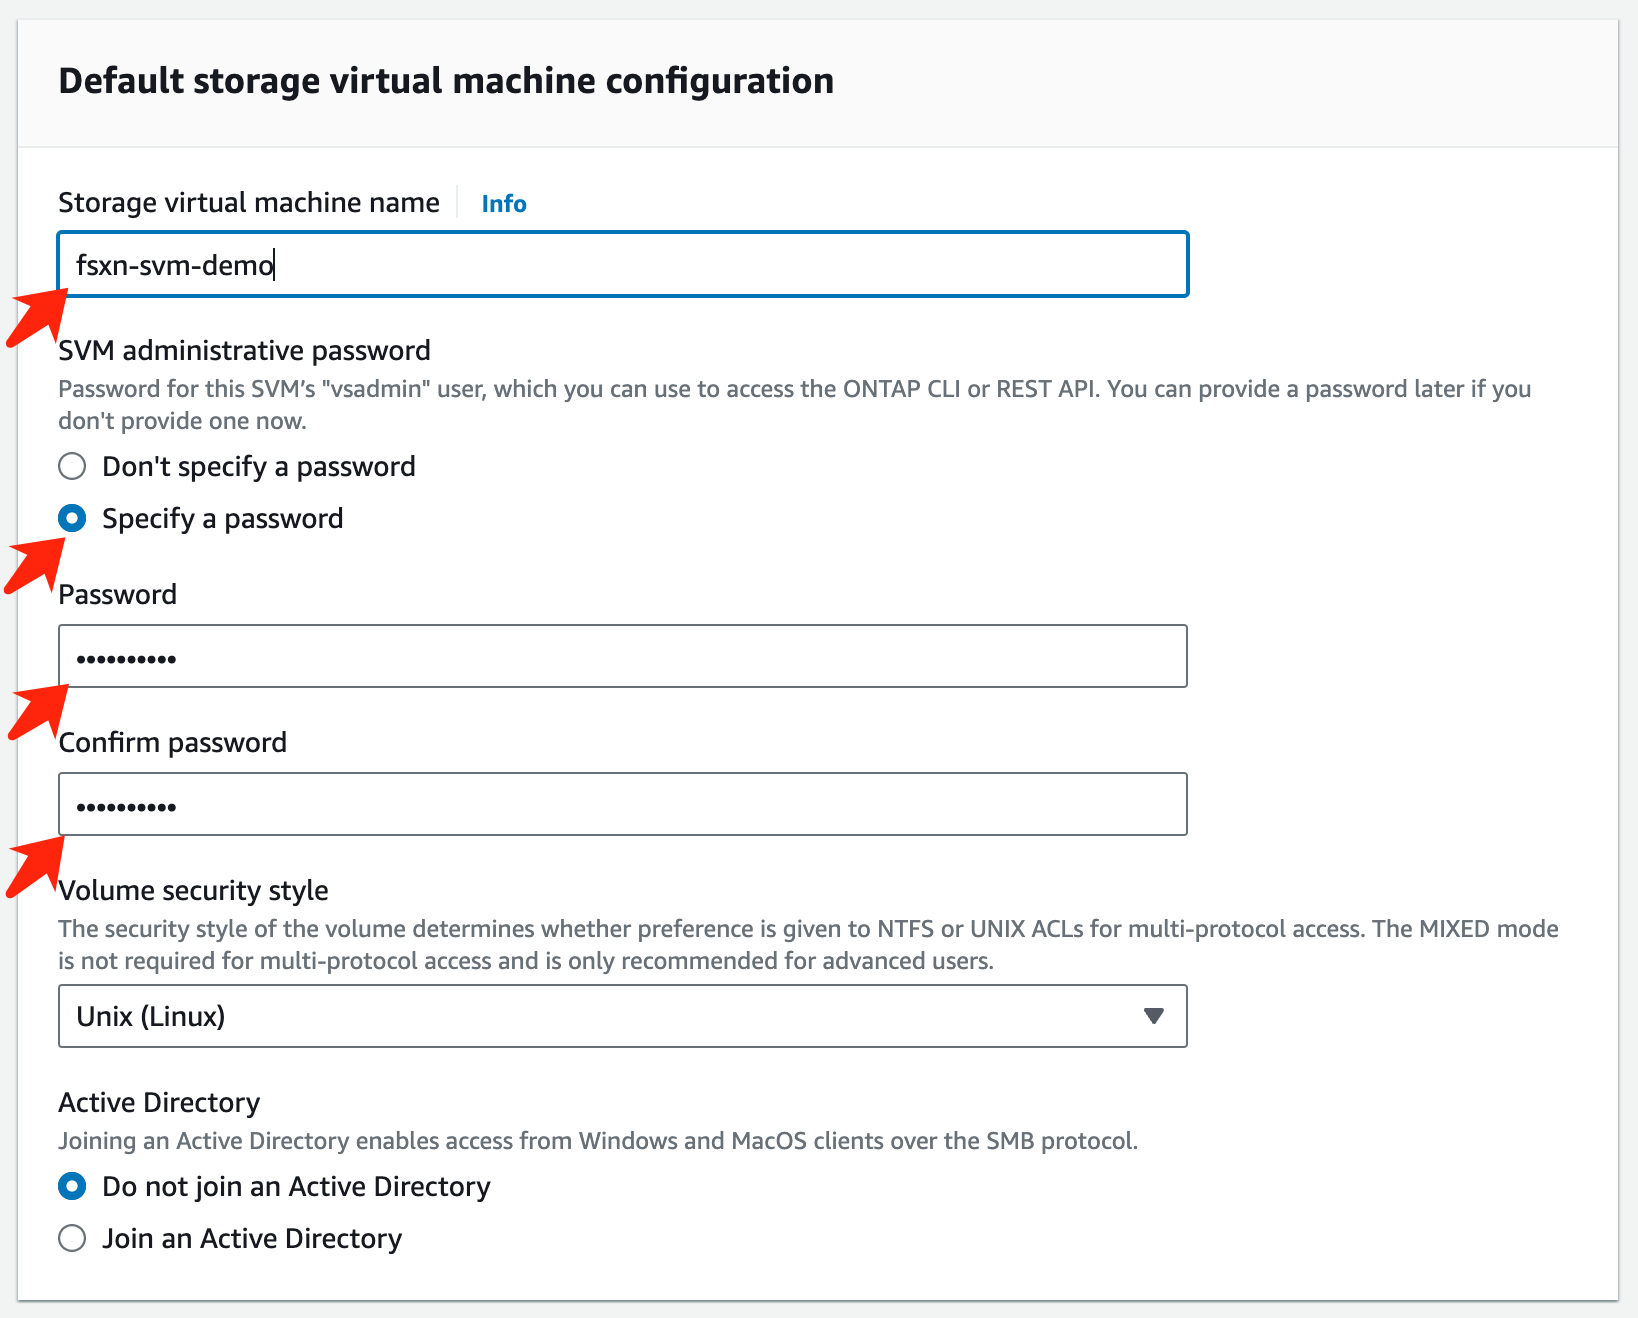
Task: Focus the Confirm password input field
Action: point(622,805)
